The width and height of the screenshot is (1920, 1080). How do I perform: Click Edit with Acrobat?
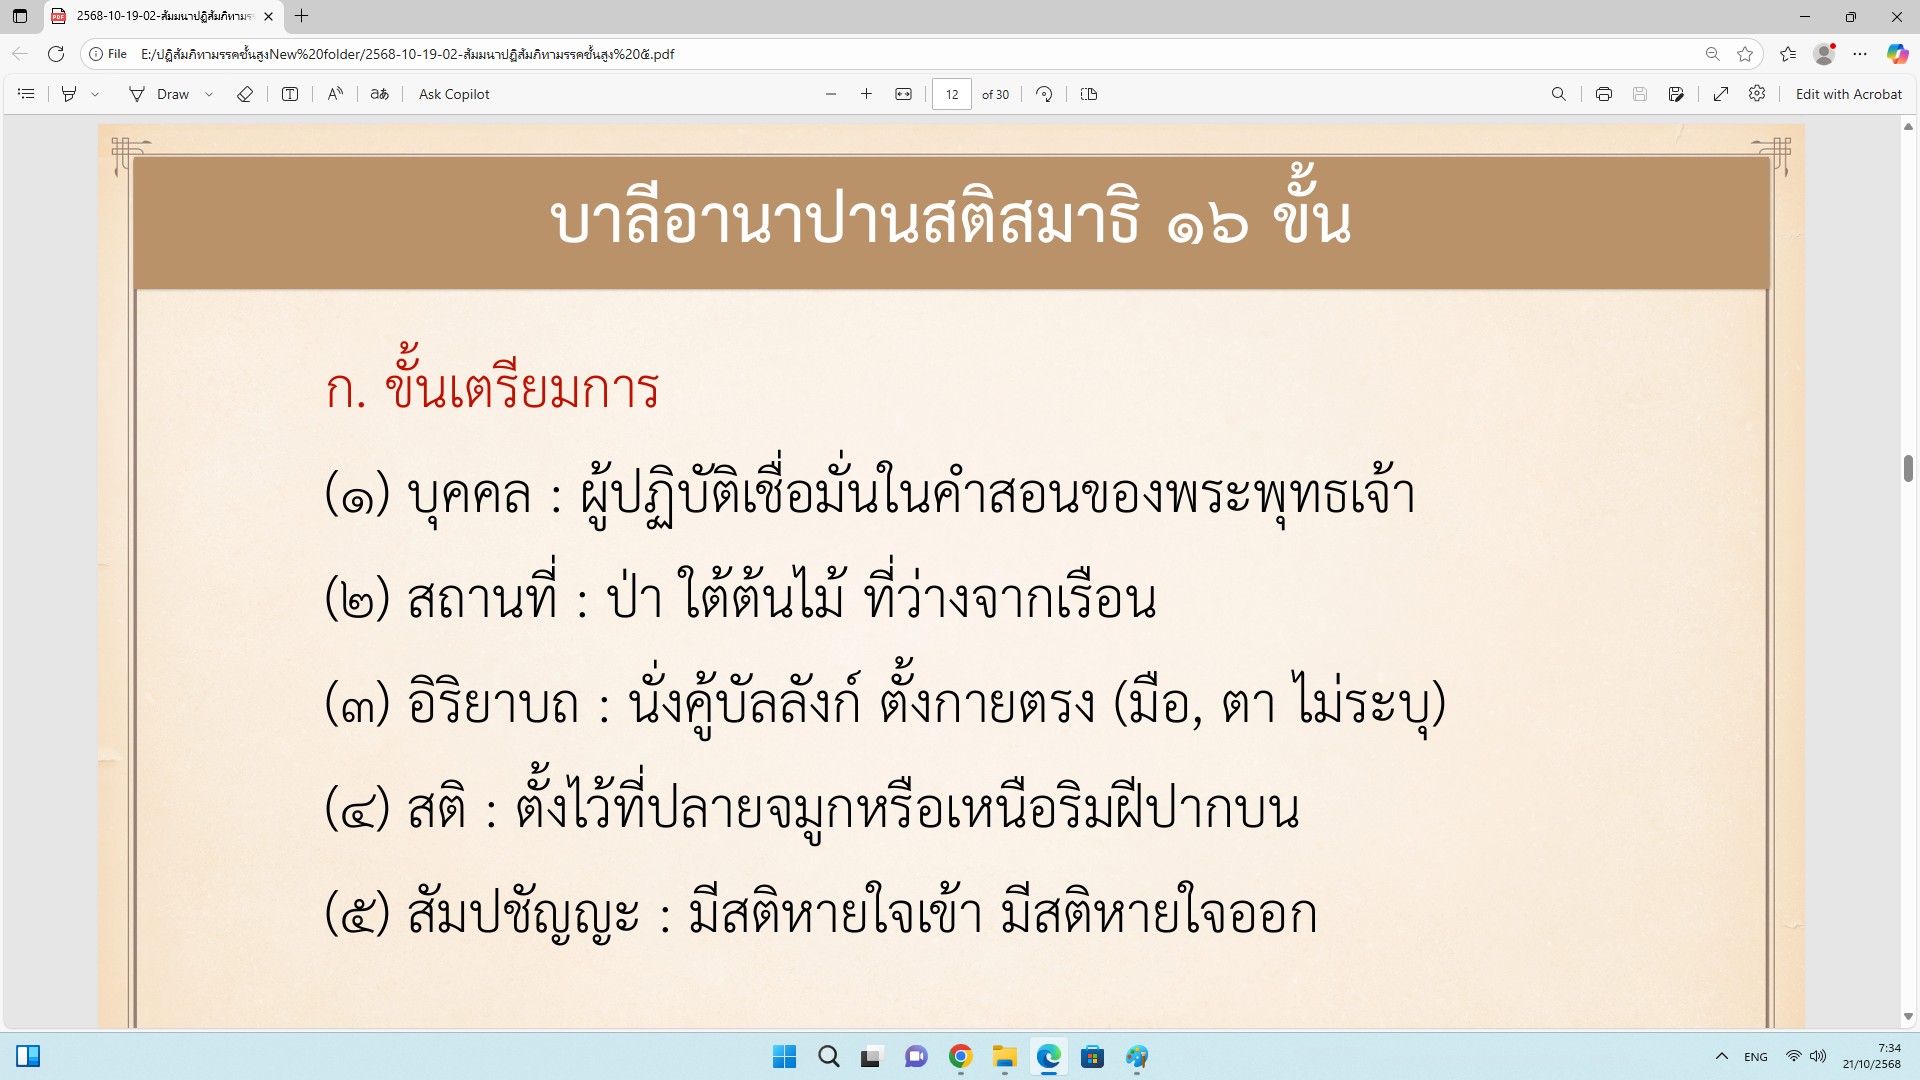[1848, 94]
